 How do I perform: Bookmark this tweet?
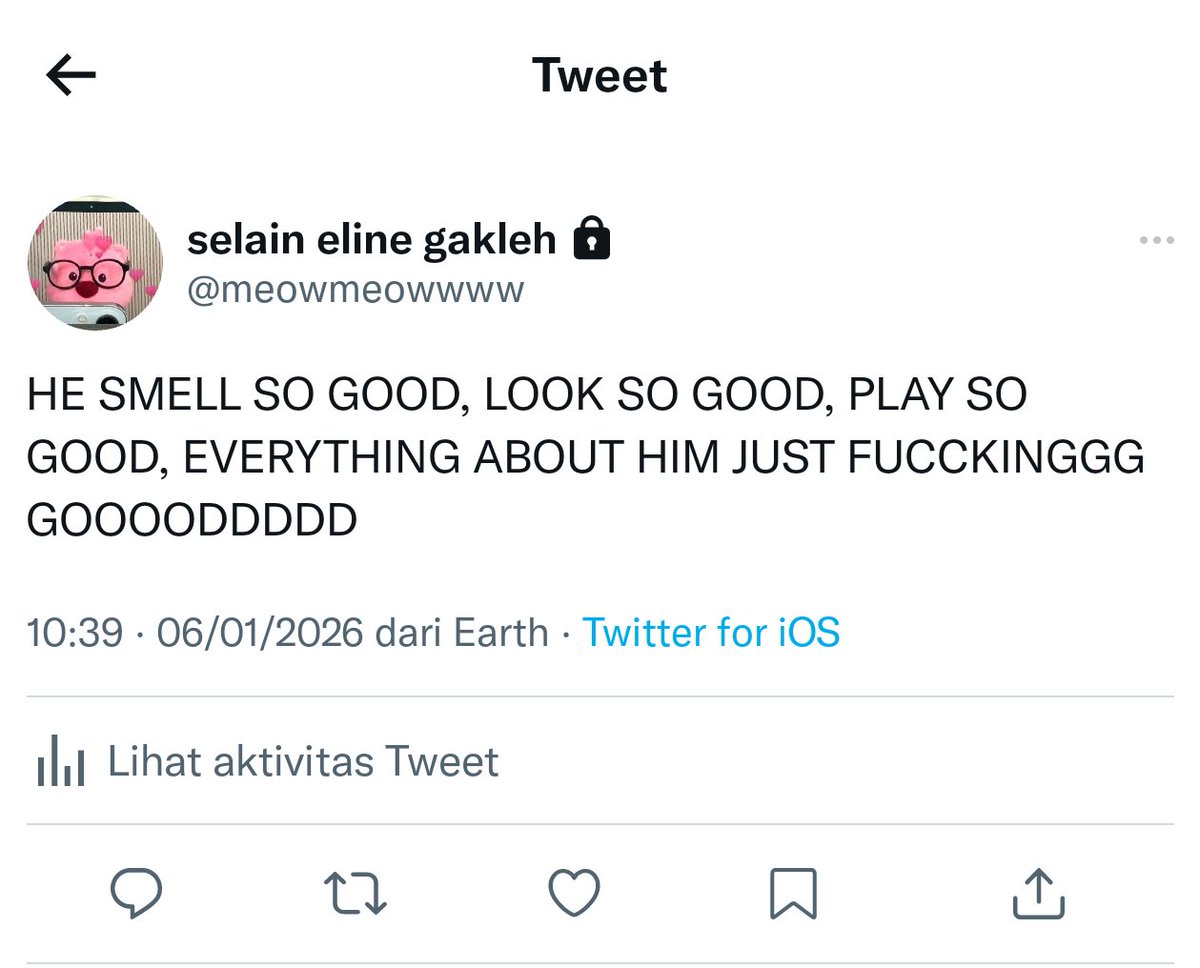click(x=793, y=893)
